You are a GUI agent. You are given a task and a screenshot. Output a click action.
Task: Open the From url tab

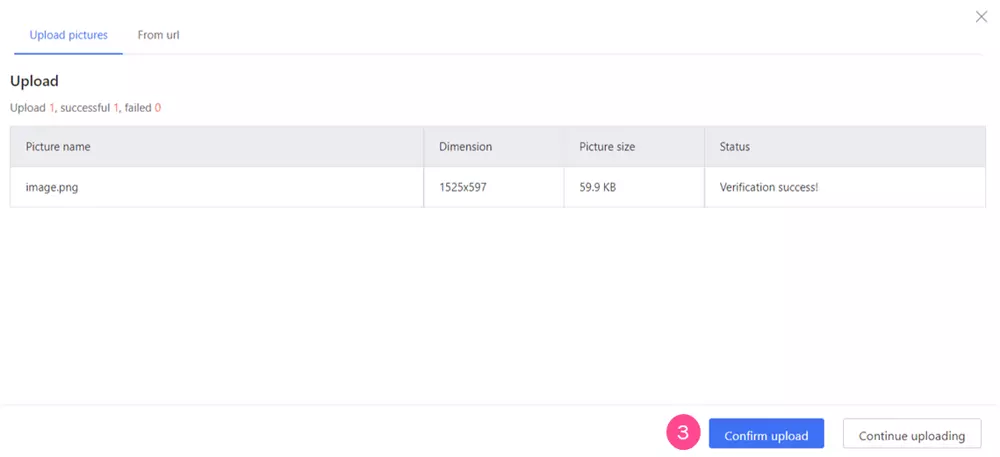pyautogui.click(x=158, y=35)
